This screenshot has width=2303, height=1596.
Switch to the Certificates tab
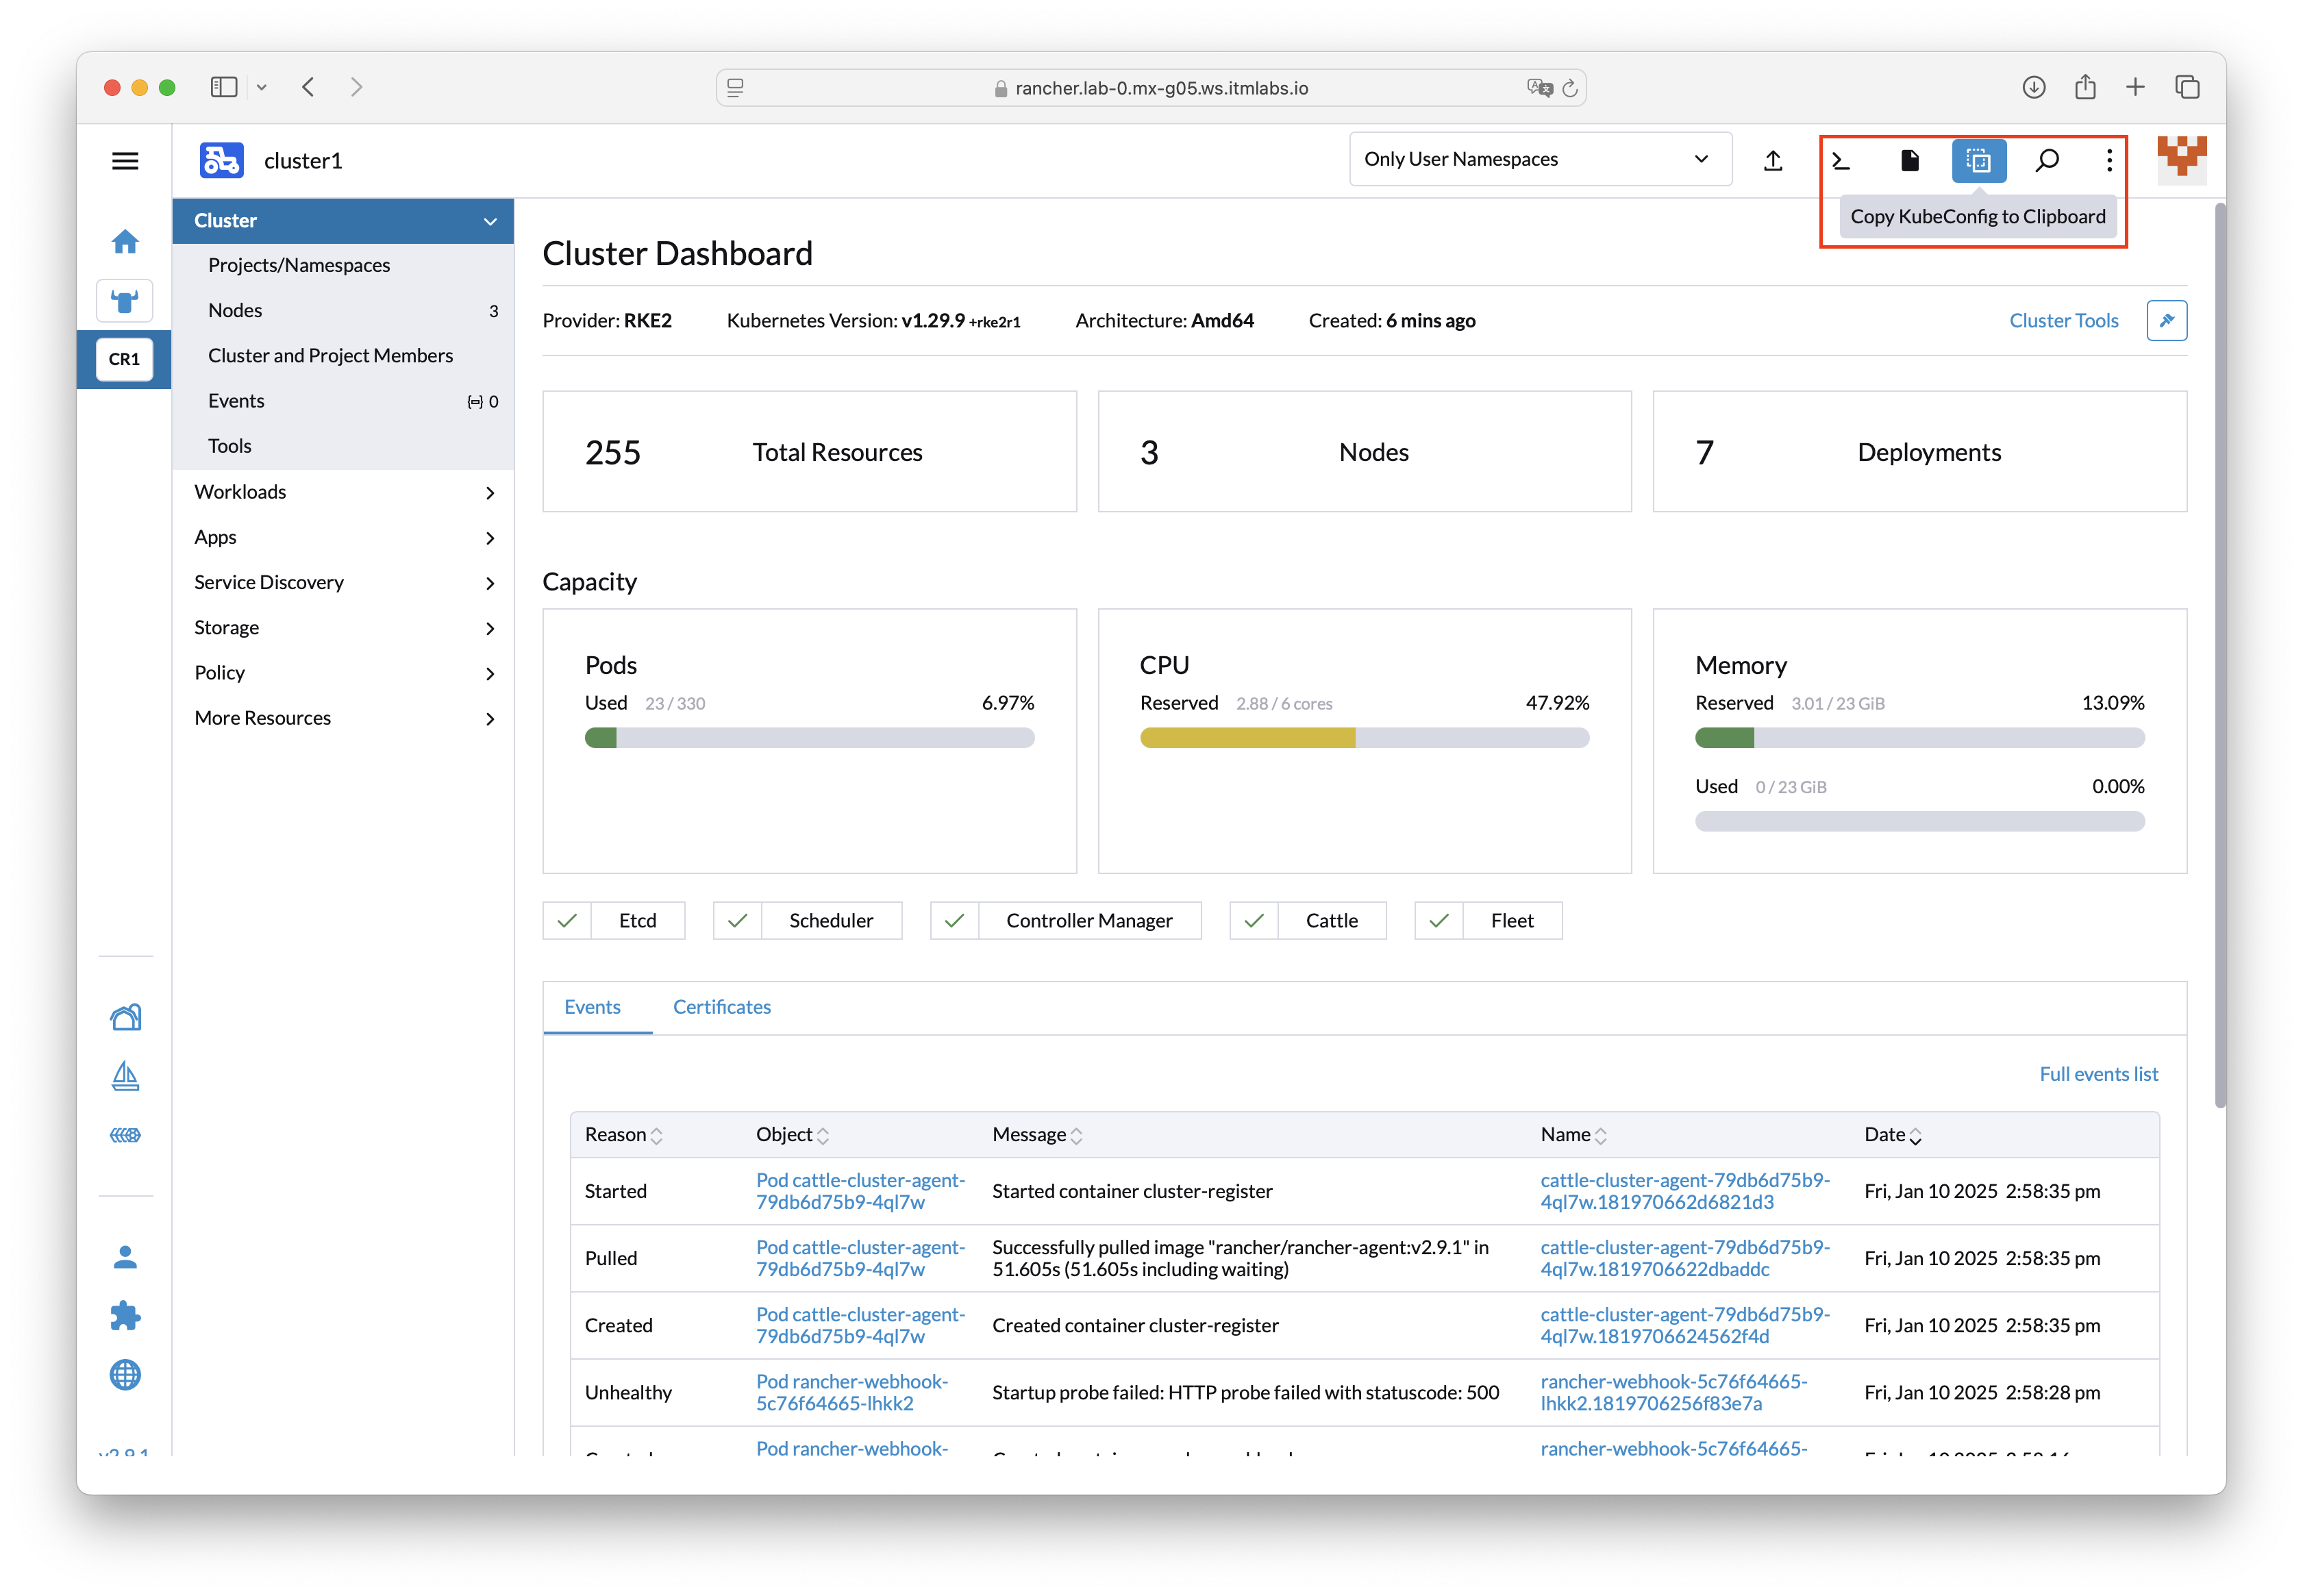coord(721,1007)
